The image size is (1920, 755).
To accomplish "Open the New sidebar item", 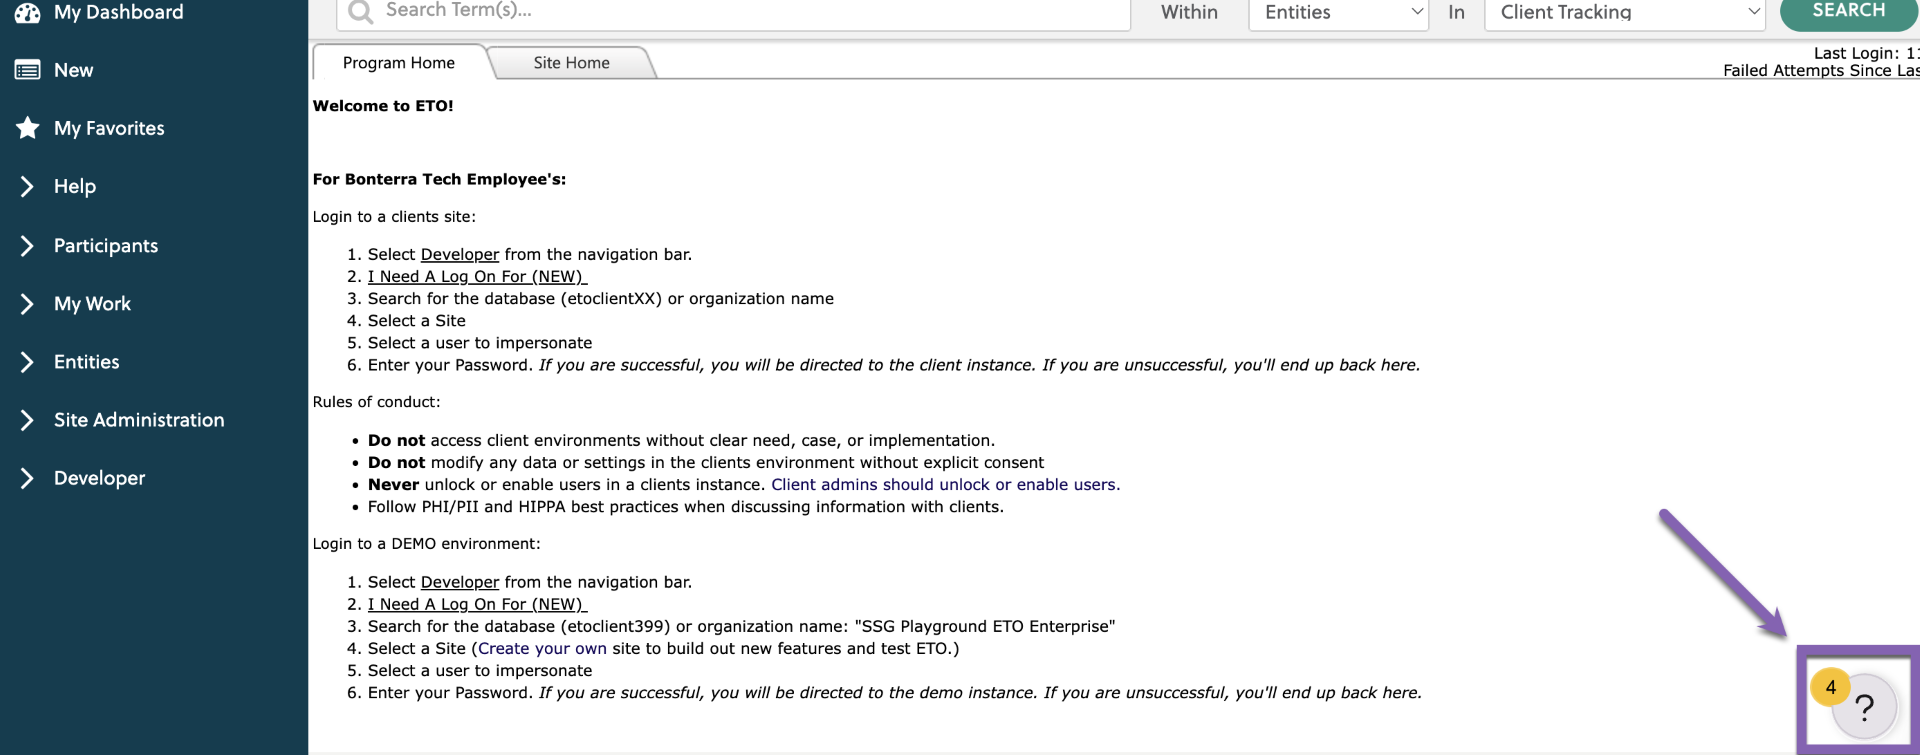I will 73,70.
